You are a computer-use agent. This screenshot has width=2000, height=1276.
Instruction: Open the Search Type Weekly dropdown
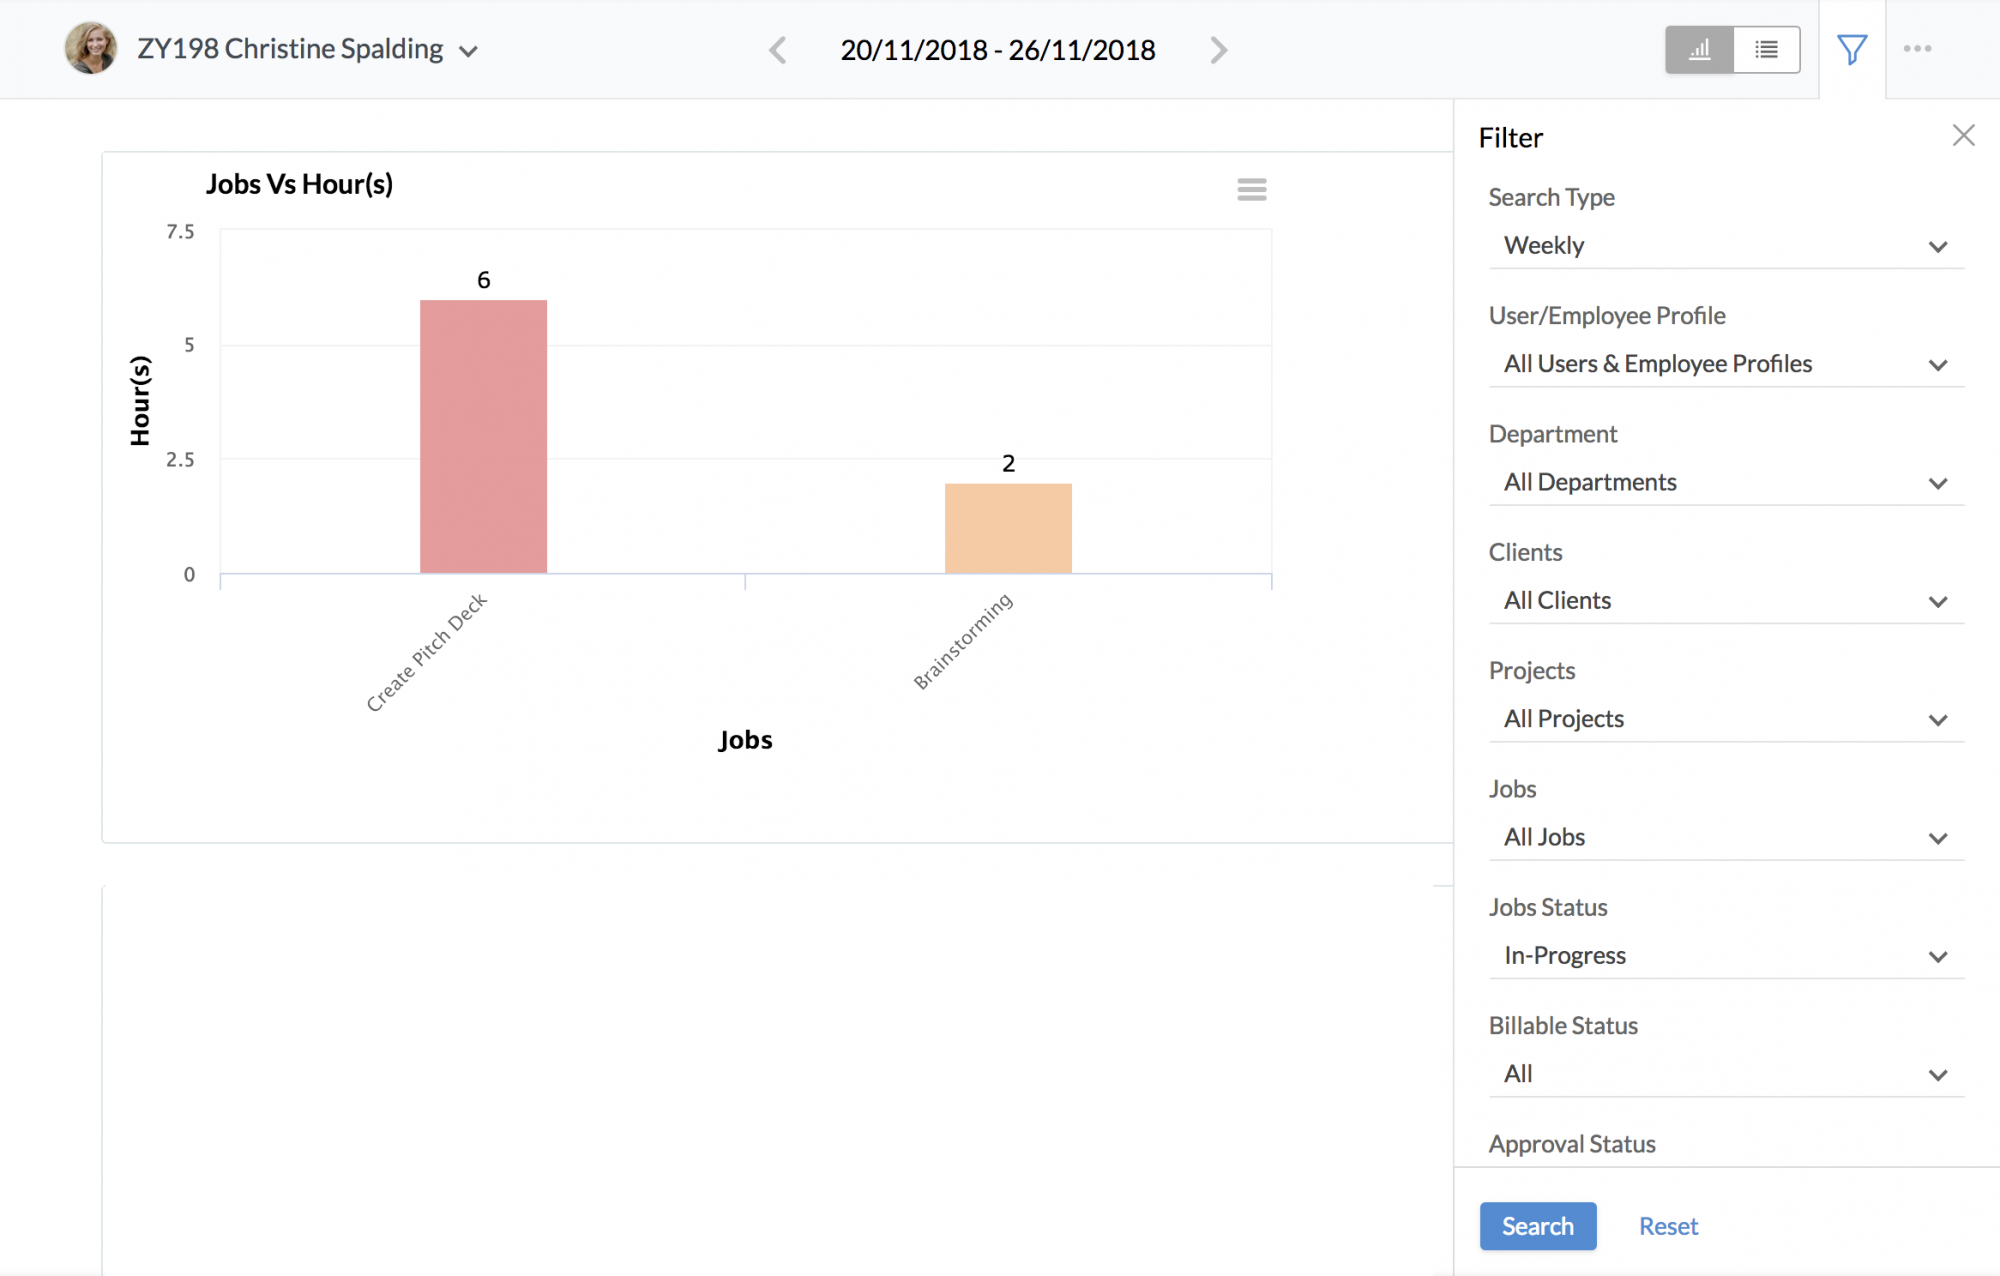(1726, 246)
